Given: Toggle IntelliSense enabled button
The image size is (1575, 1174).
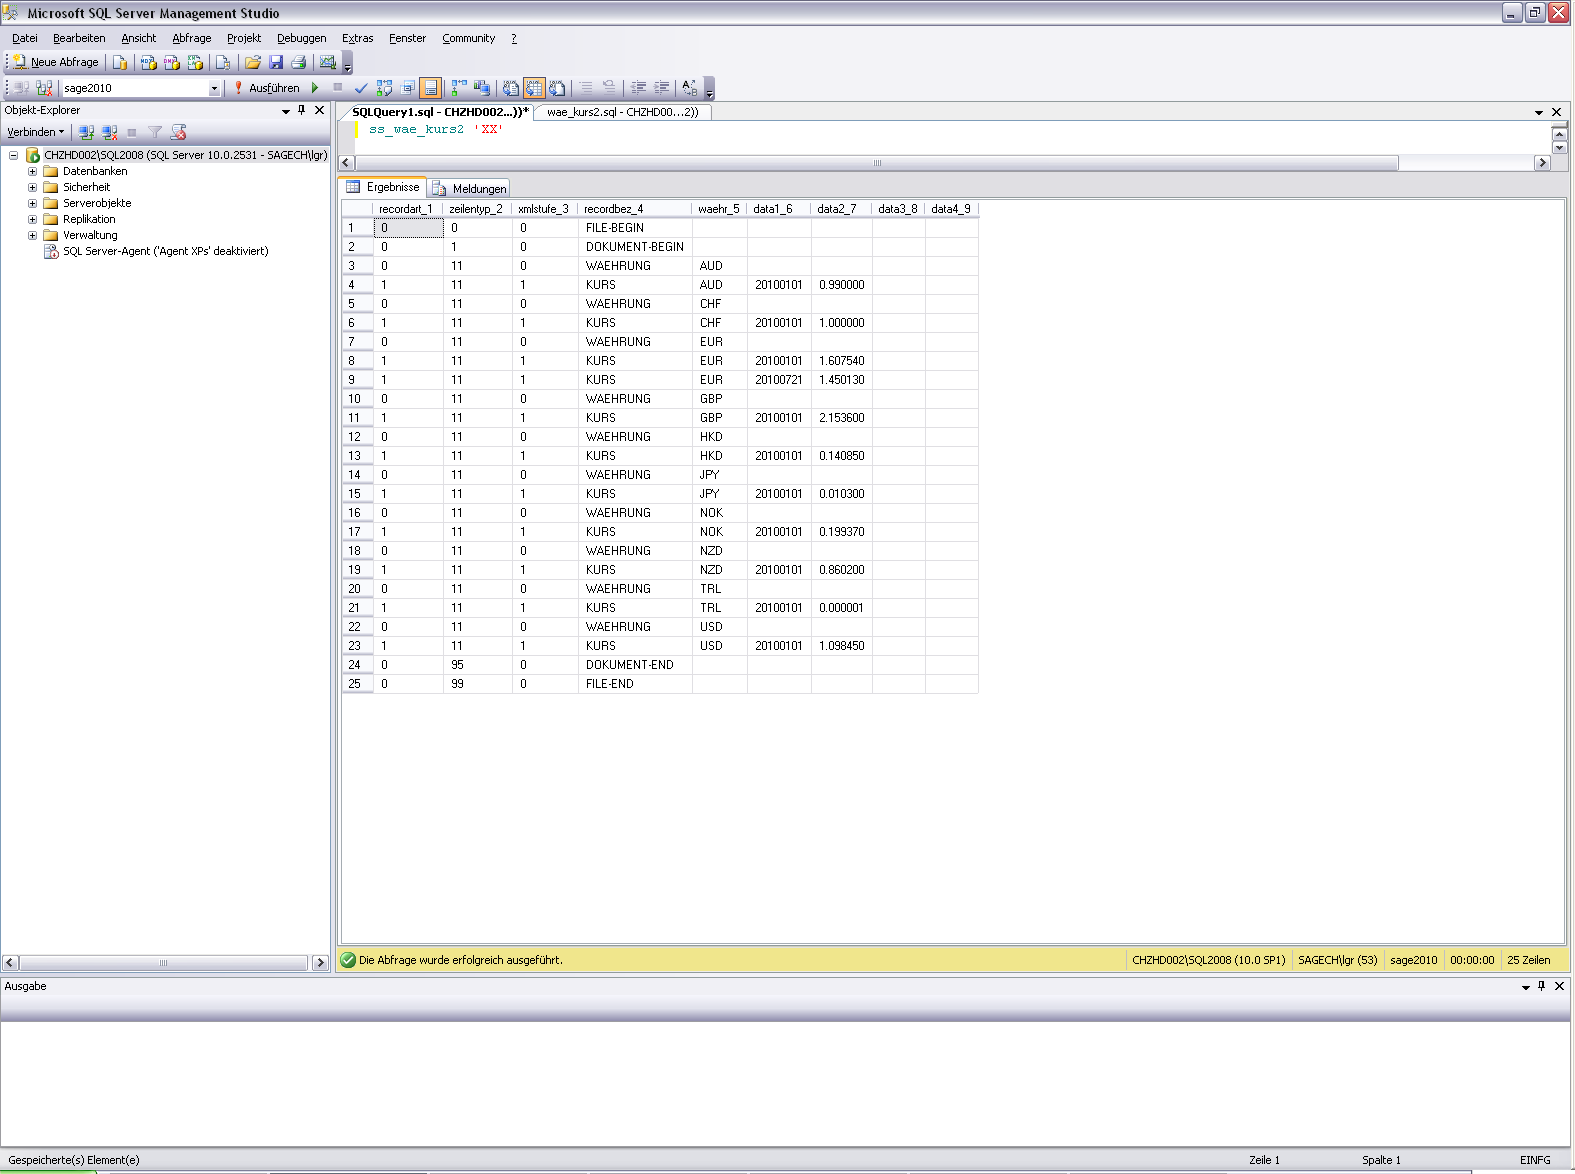Looking at the screenshot, I should pos(431,88).
